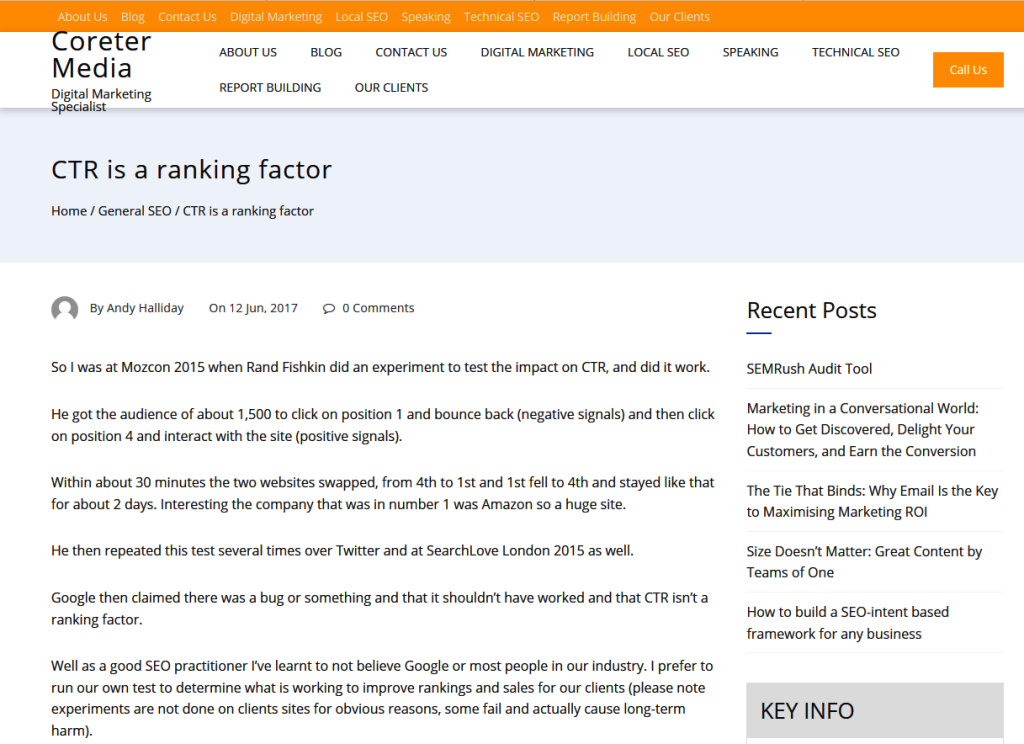Select Local SEO in the top bar
The width and height of the screenshot is (1024, 744).
361,16
